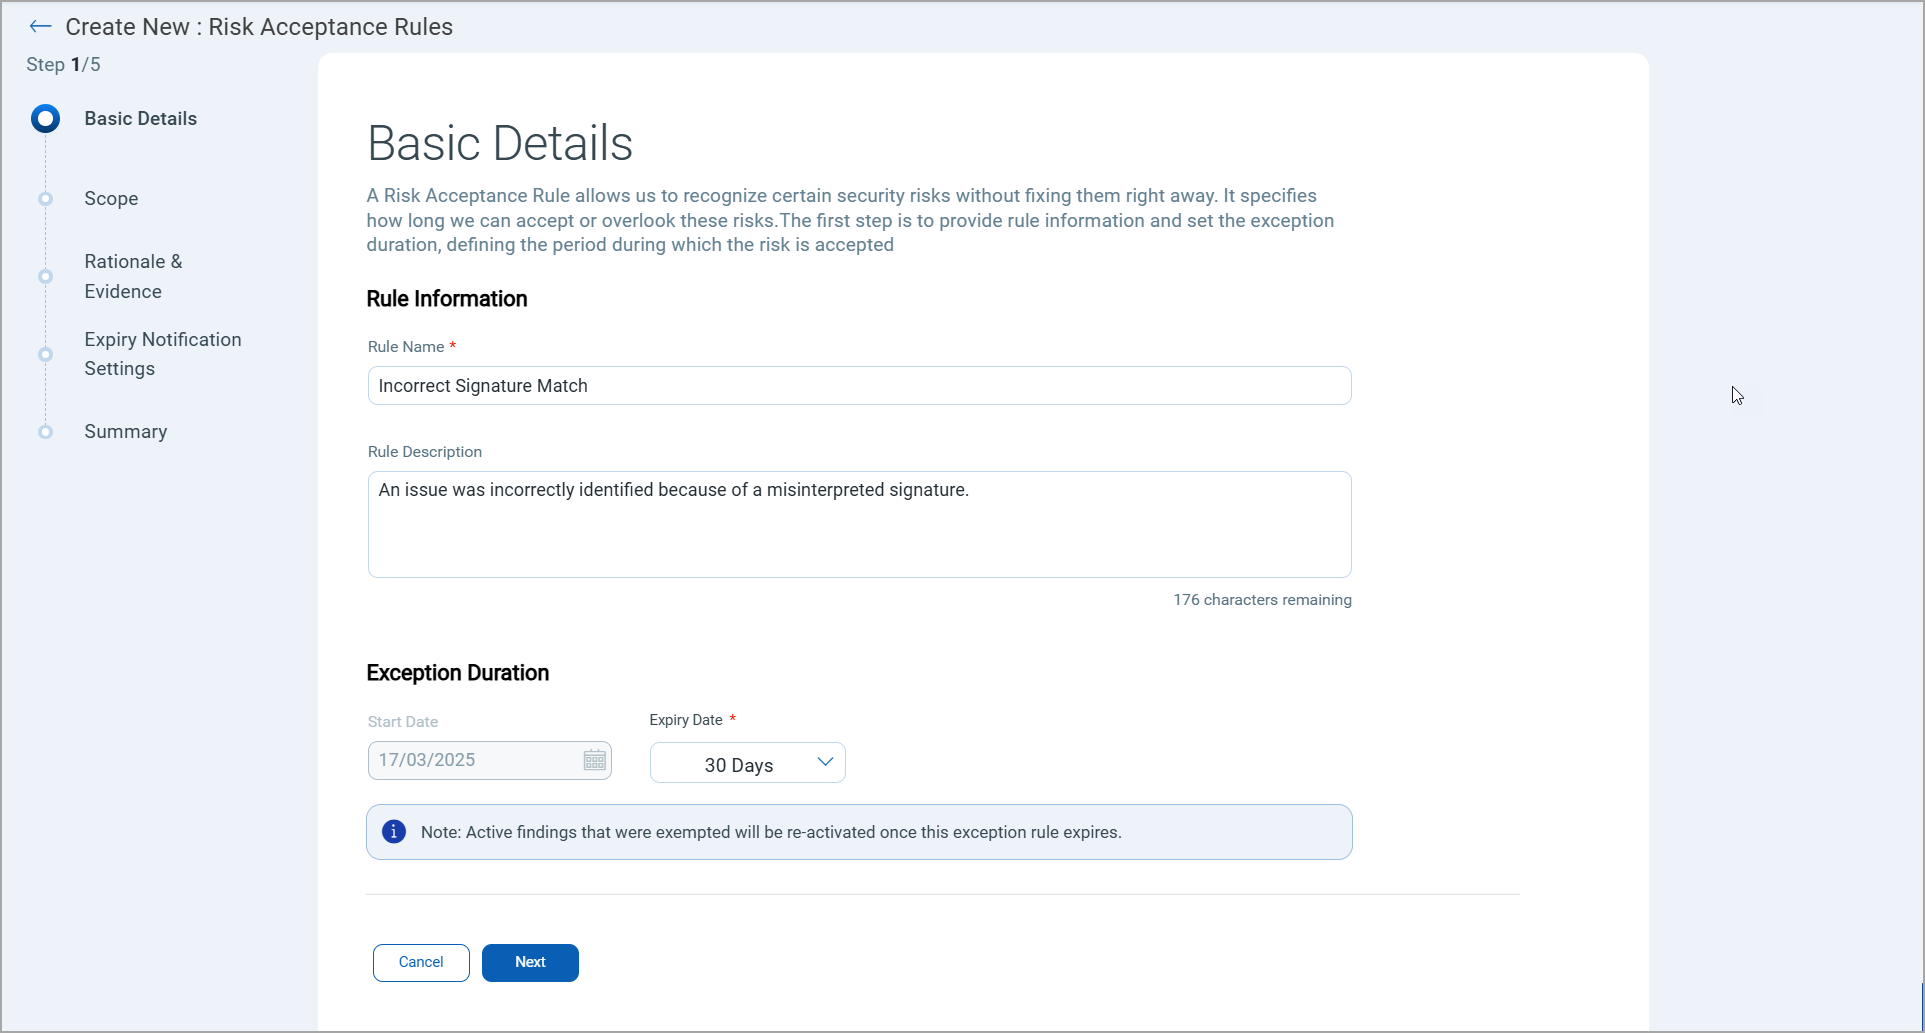Click inside the Rule Description textarea
1925x1033 pixels.
click(859, 524)
